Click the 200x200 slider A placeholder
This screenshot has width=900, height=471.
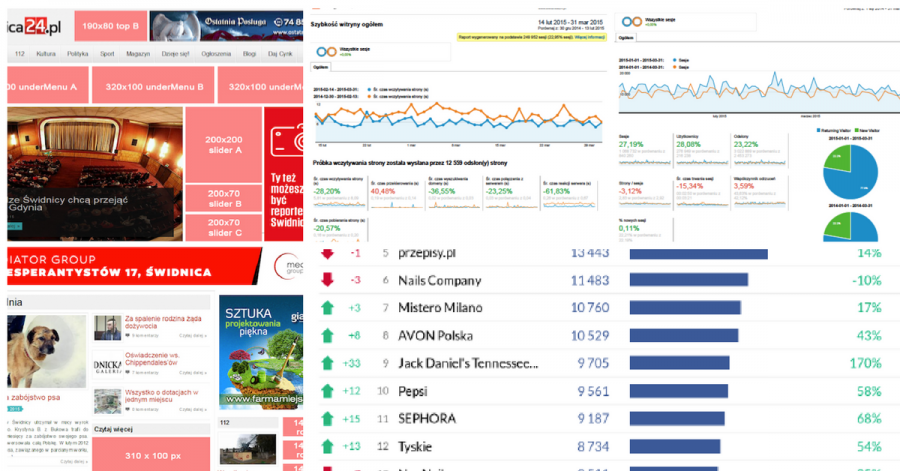[x=224, y=145]
